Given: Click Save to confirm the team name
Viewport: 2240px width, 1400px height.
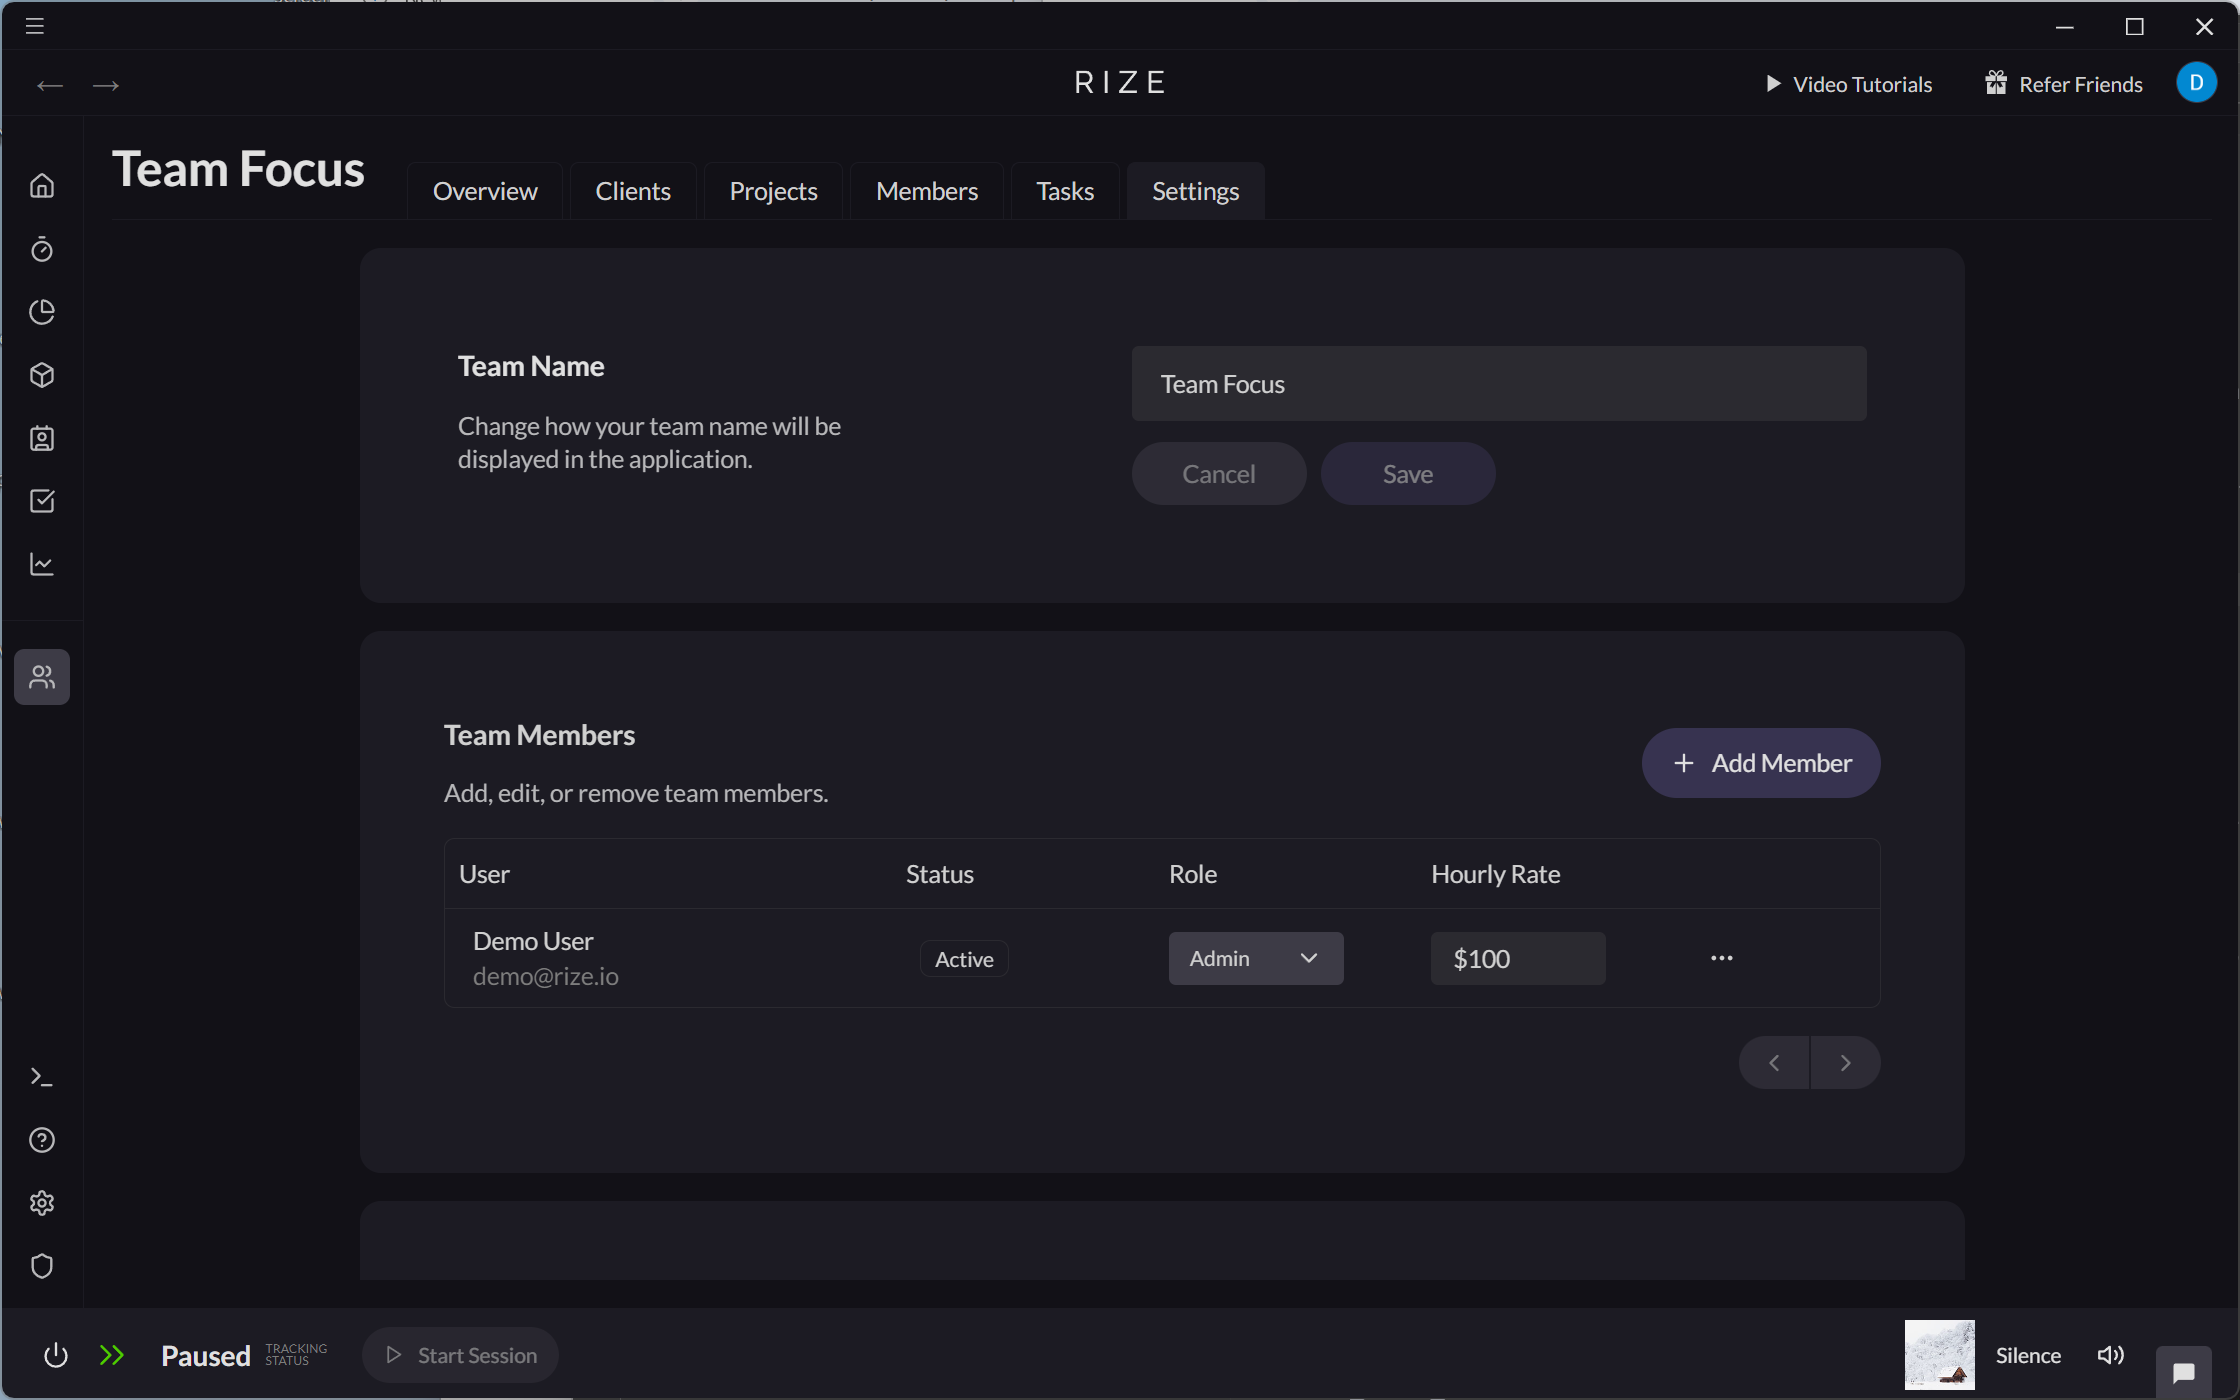Looking at the screenshot, I should click(x=1407, y=473).
